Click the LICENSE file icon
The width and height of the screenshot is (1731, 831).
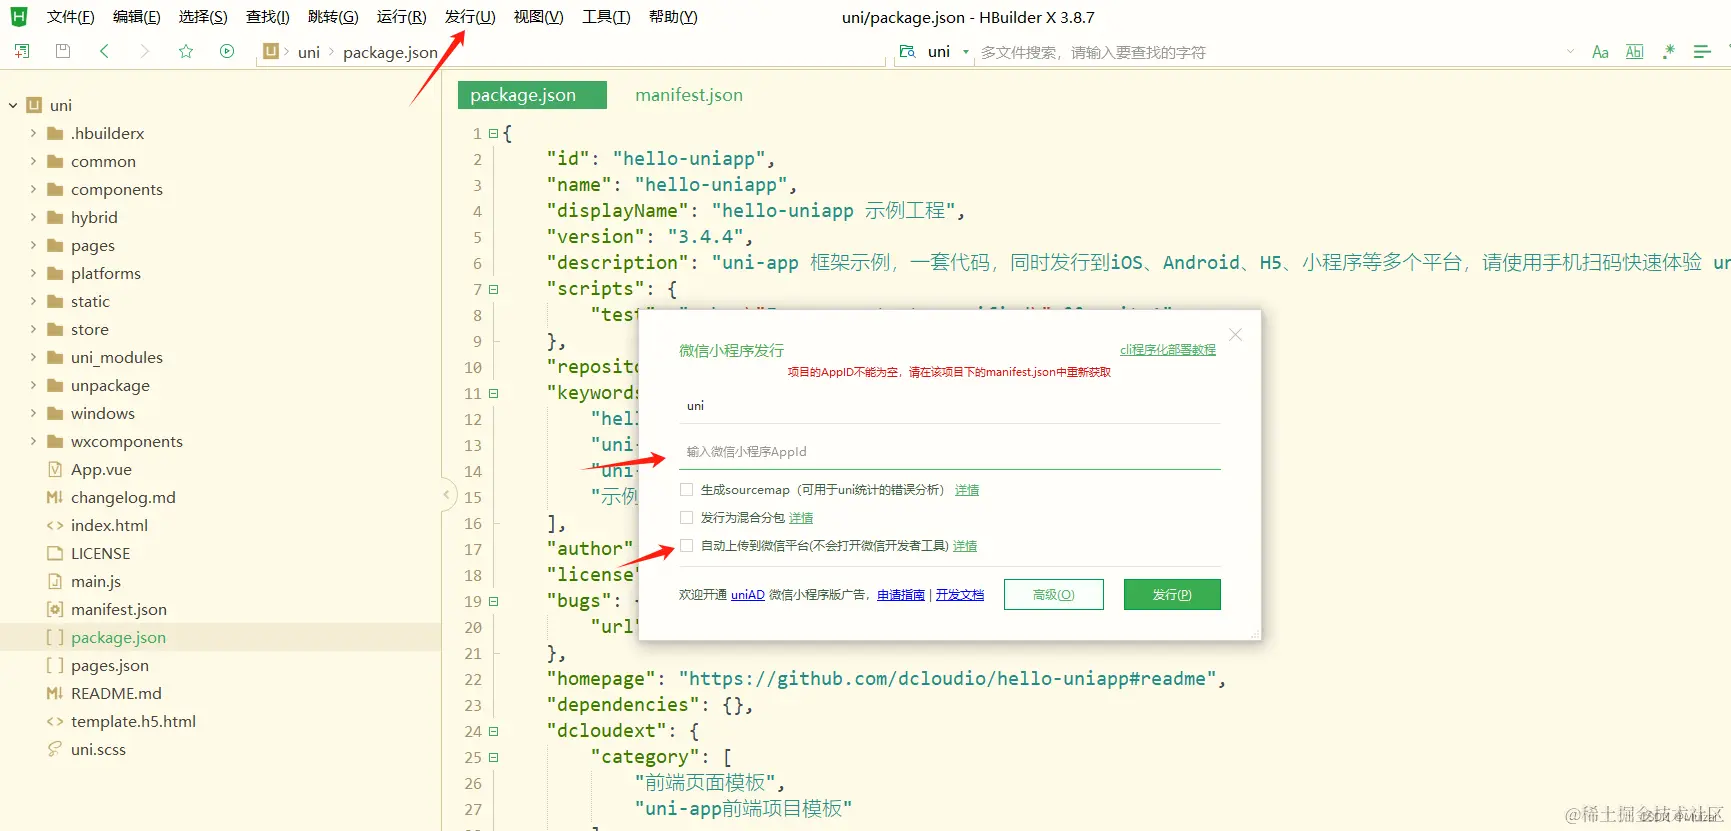pyautogui.click(x=55, y=553)
